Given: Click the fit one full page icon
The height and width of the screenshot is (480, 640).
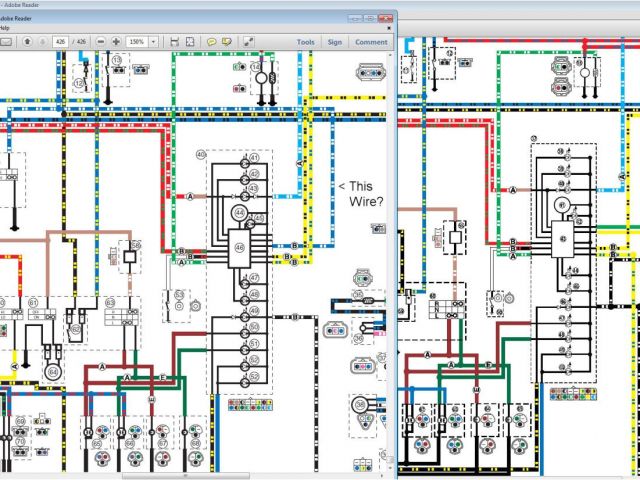Looking at the screenshot, I should [190, 42].
